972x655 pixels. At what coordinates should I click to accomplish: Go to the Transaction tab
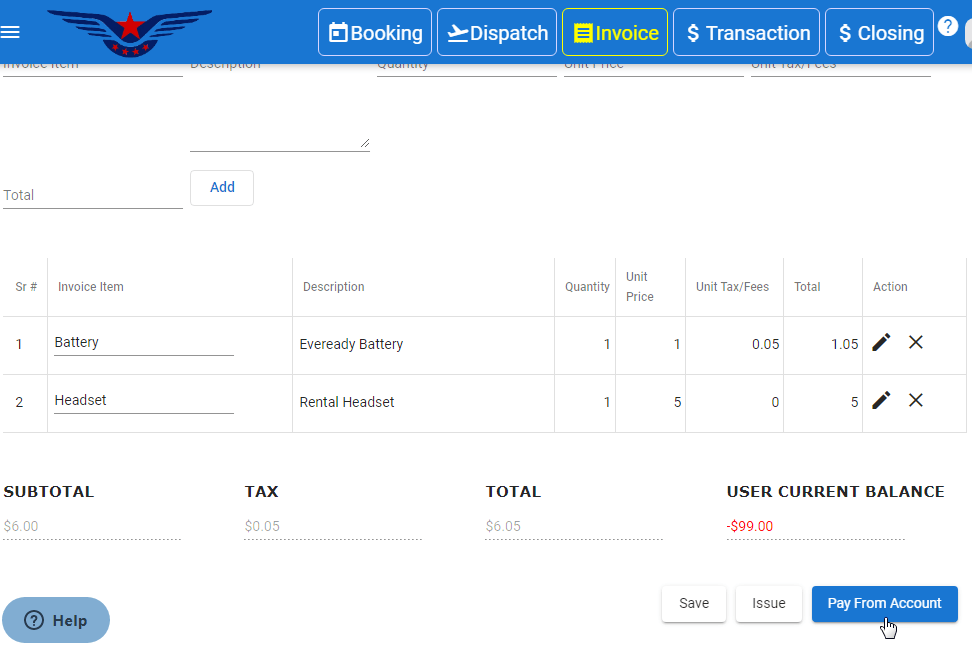pos(746,32)
